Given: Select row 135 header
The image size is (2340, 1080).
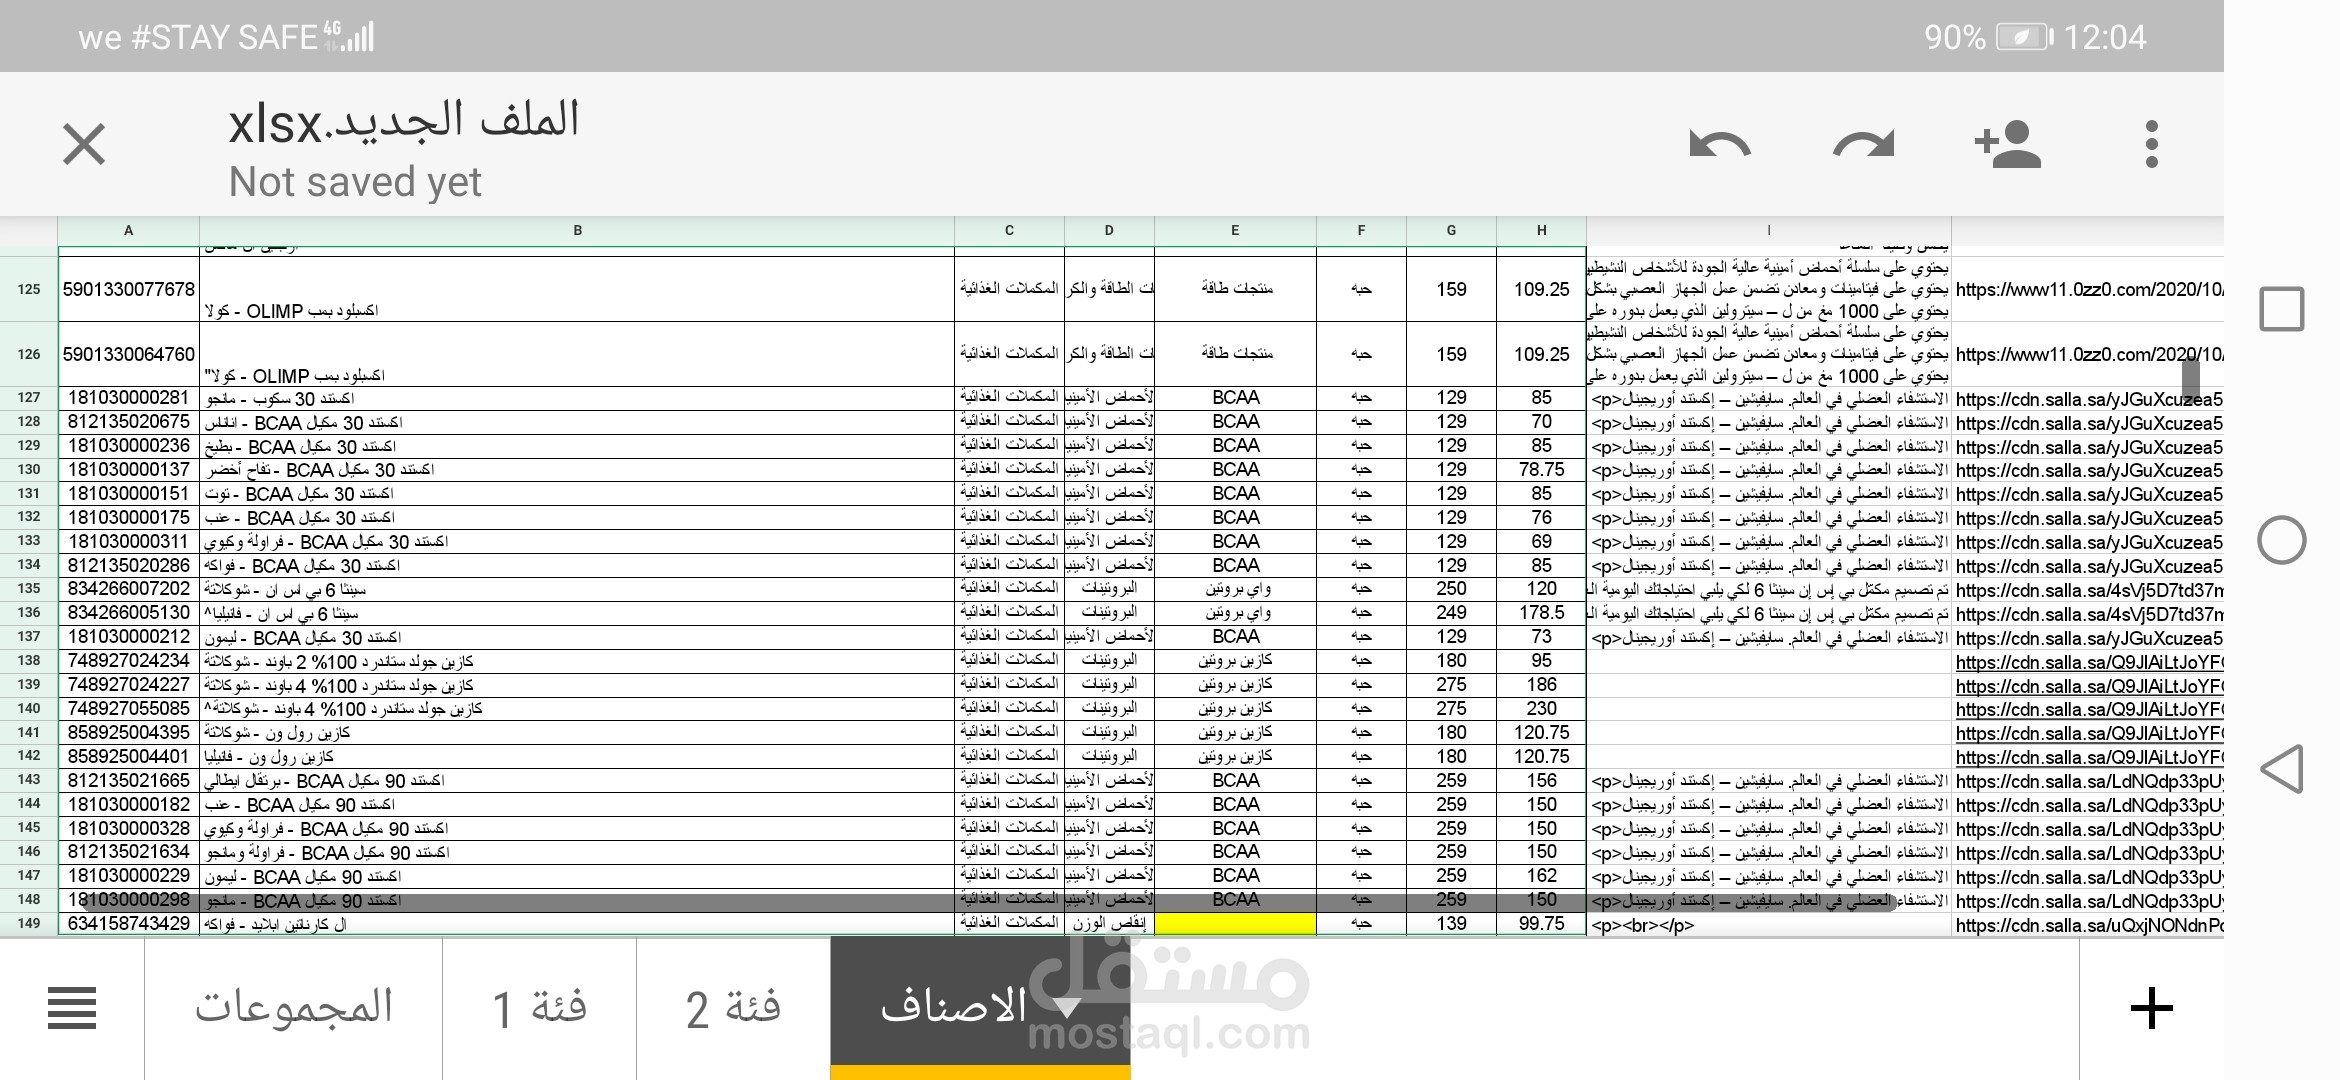Looking at the screenshot, I should (x=29, y=588).
